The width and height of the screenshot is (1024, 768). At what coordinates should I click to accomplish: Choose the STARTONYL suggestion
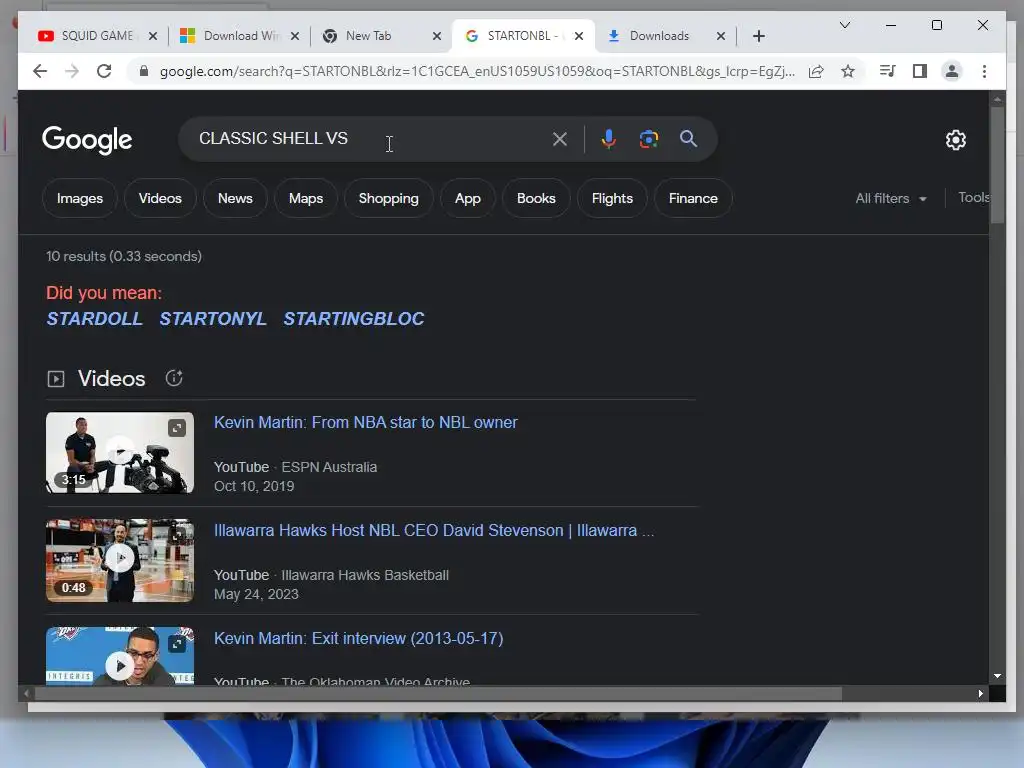point(213,319)
